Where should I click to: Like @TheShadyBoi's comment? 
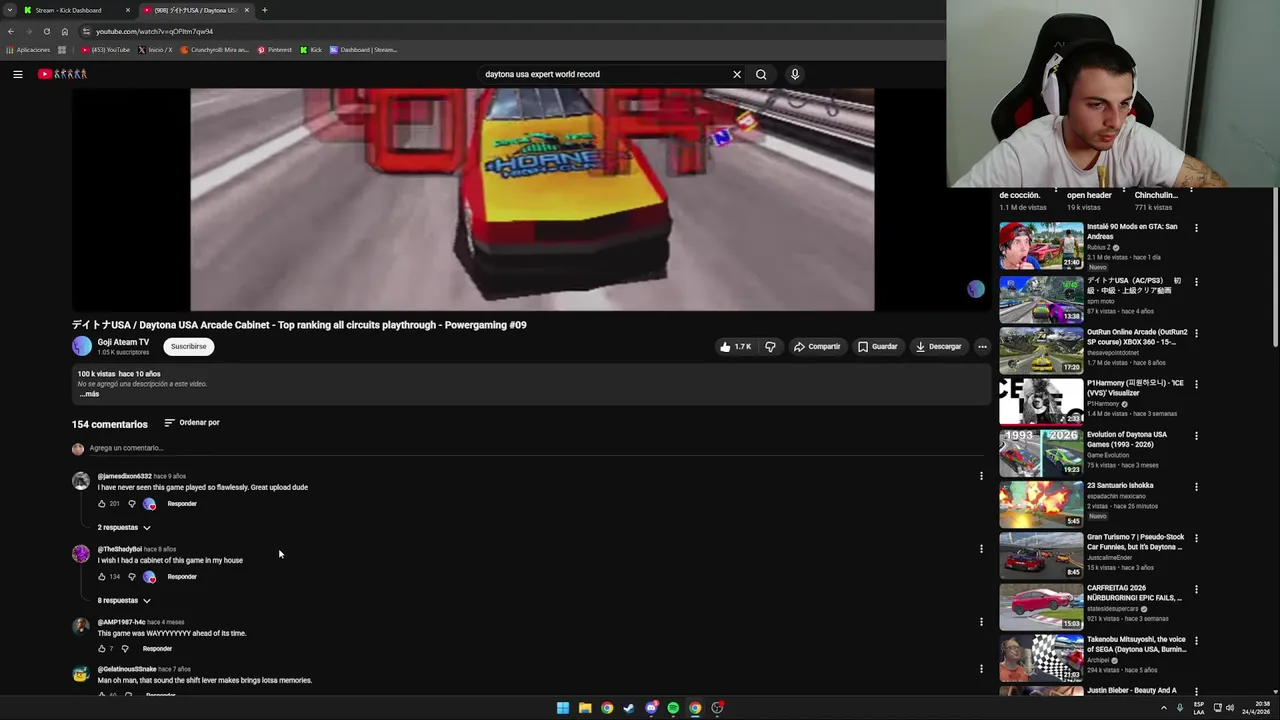[x=102, y=577]
